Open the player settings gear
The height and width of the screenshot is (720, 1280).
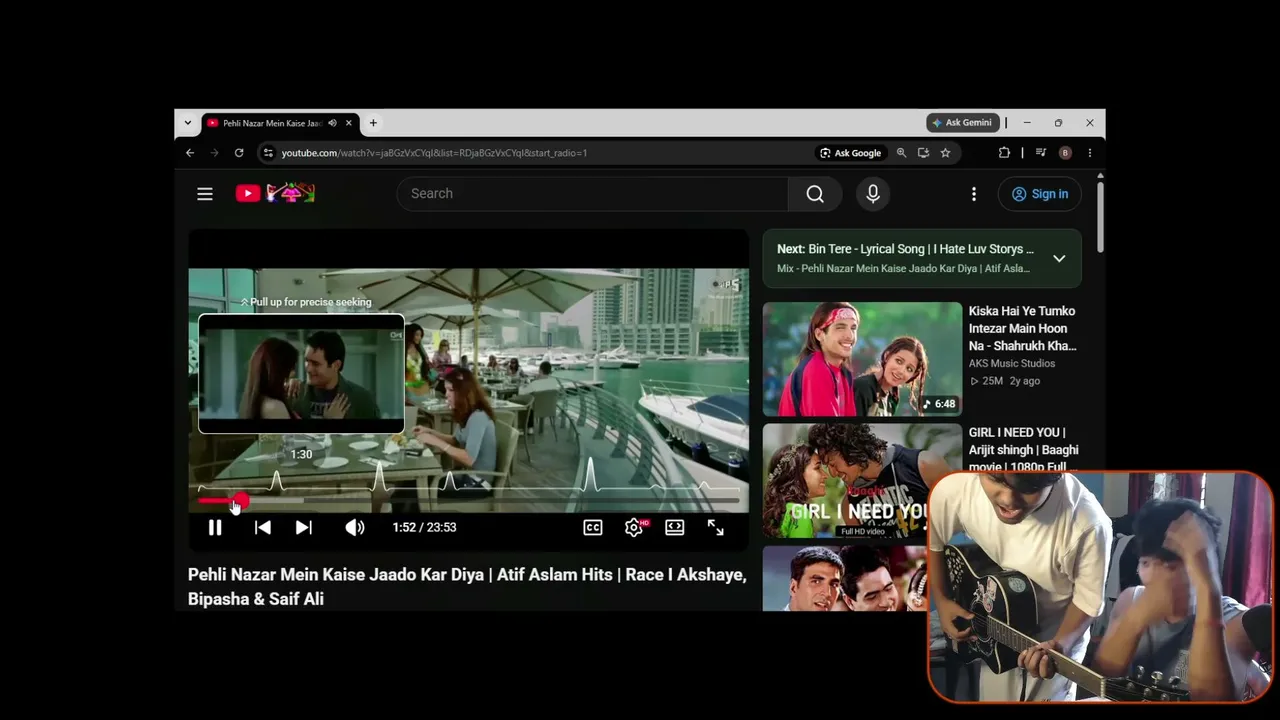click(x=634, y=527)
